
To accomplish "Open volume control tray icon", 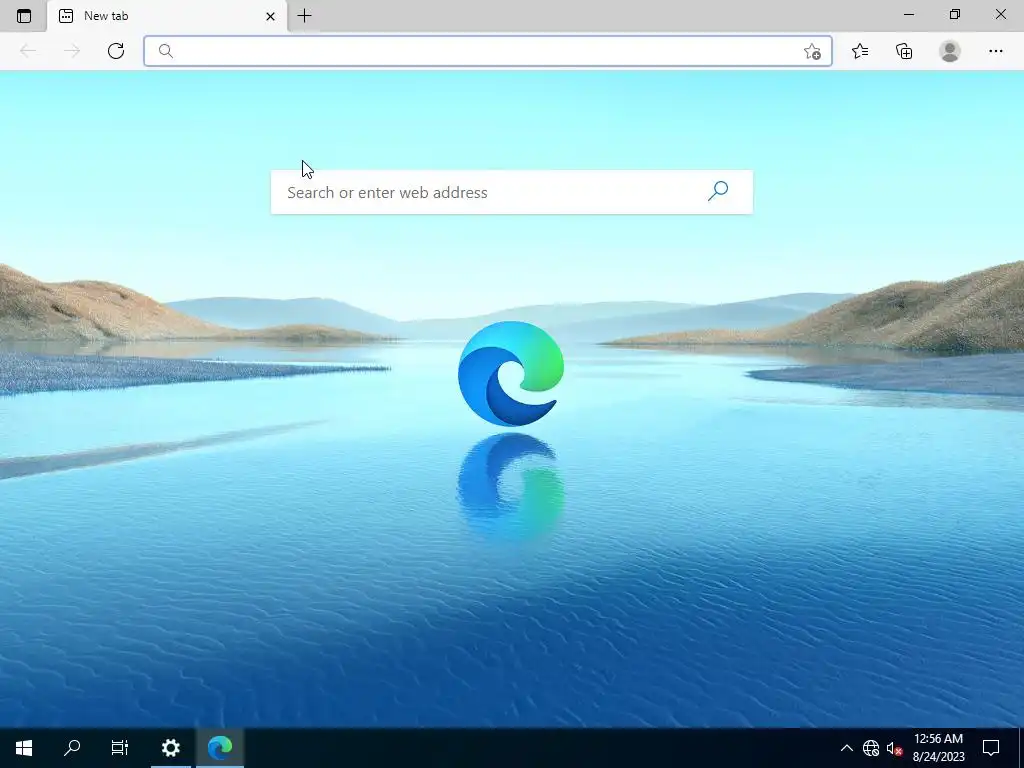I will point(894,748).
